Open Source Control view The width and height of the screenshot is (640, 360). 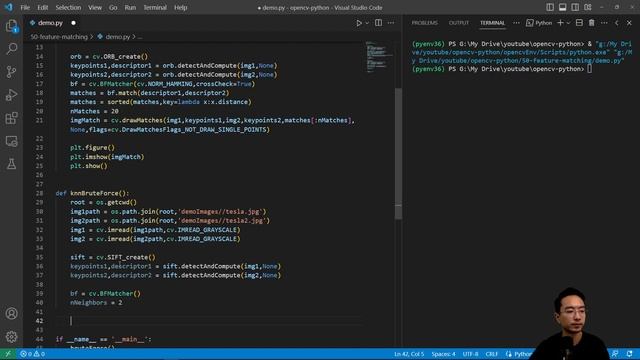point(11,72)
